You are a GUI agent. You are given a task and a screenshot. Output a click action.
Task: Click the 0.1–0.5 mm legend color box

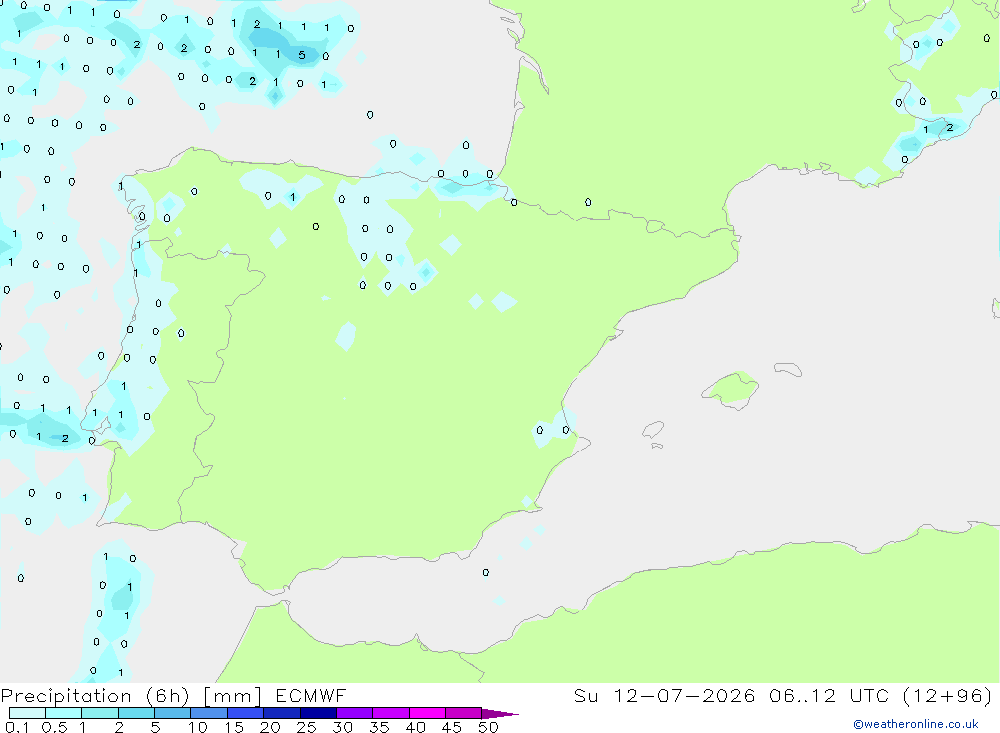pyautogui.click(x=27, y=713)
